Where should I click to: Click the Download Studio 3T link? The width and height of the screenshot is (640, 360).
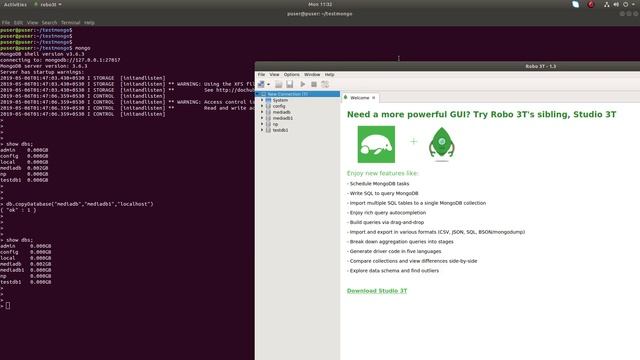click(x=377, y=291)
